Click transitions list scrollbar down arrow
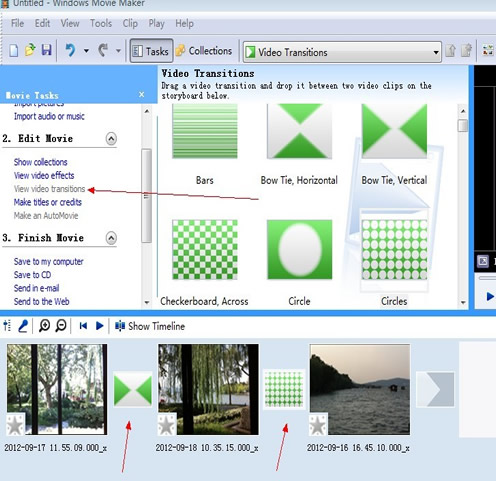The height and width of the screenshot is (481, 496). click(463, 302)
